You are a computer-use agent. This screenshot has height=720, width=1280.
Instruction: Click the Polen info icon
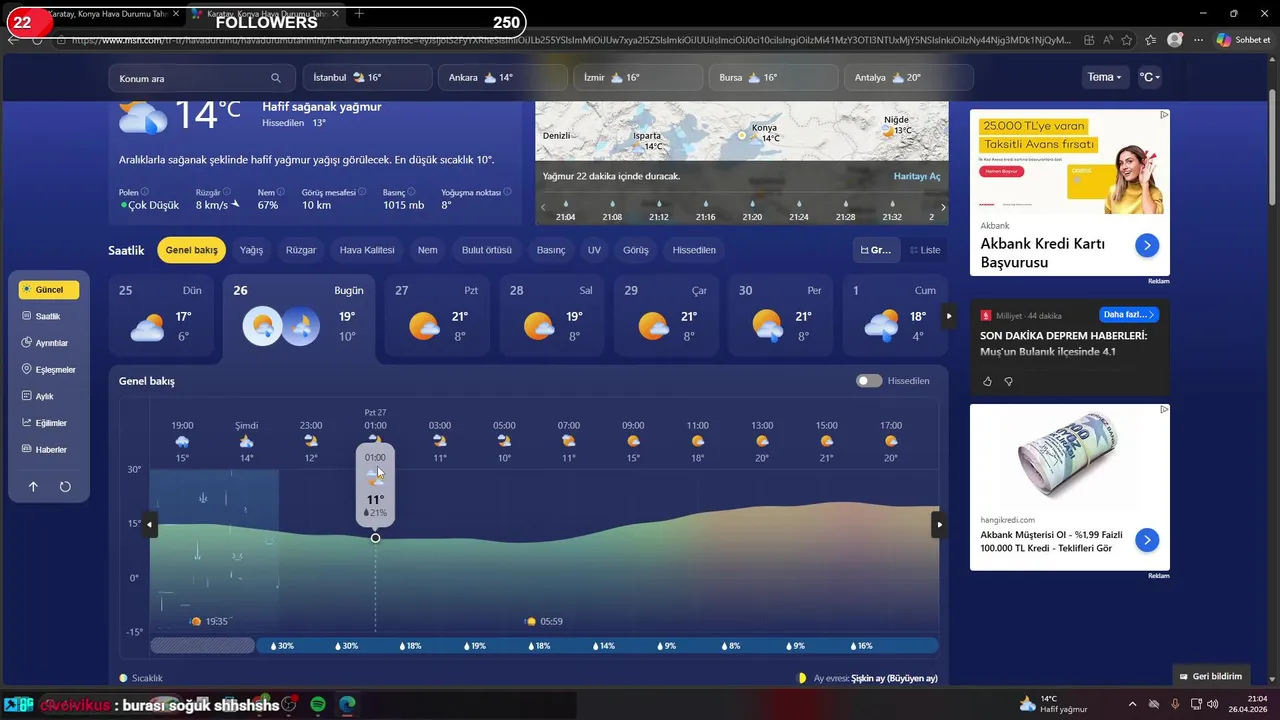pos(145,192)
